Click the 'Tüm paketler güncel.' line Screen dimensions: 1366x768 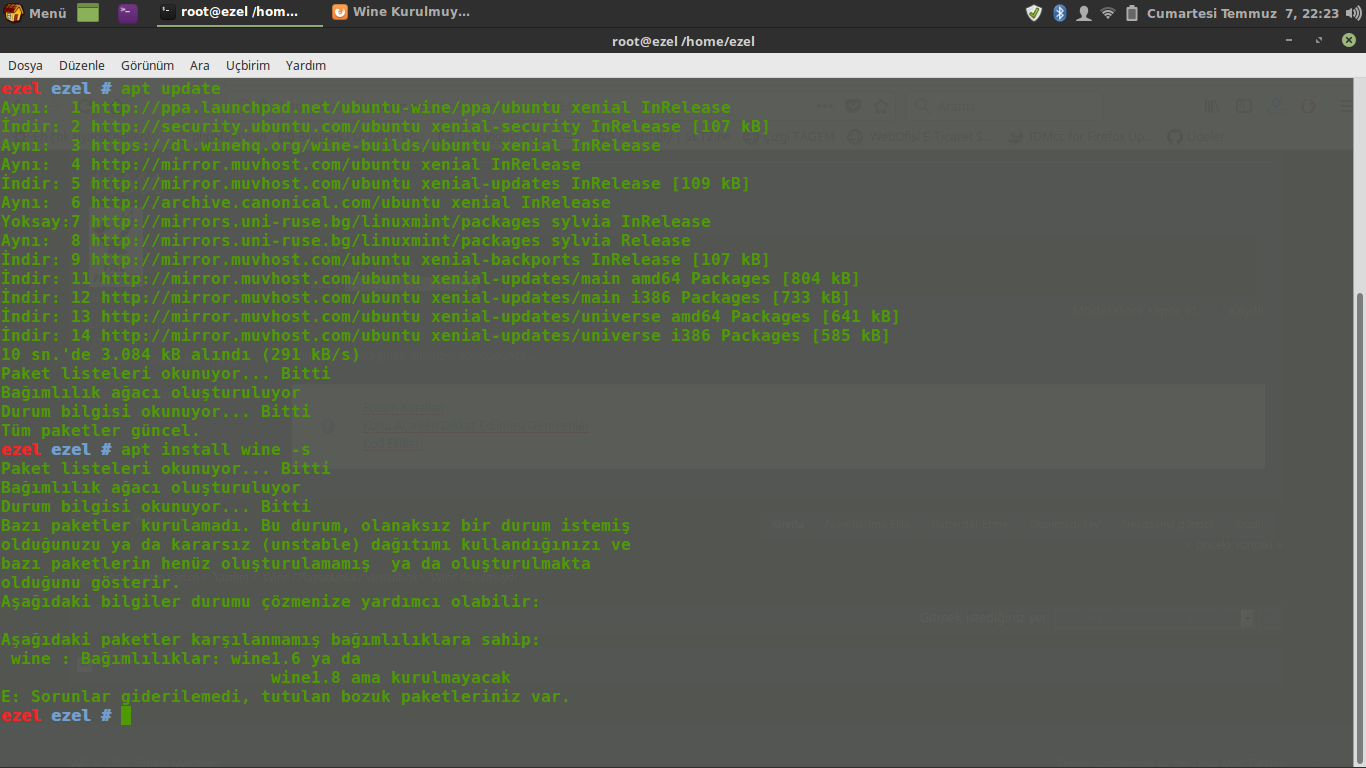(x=101, y=431)
